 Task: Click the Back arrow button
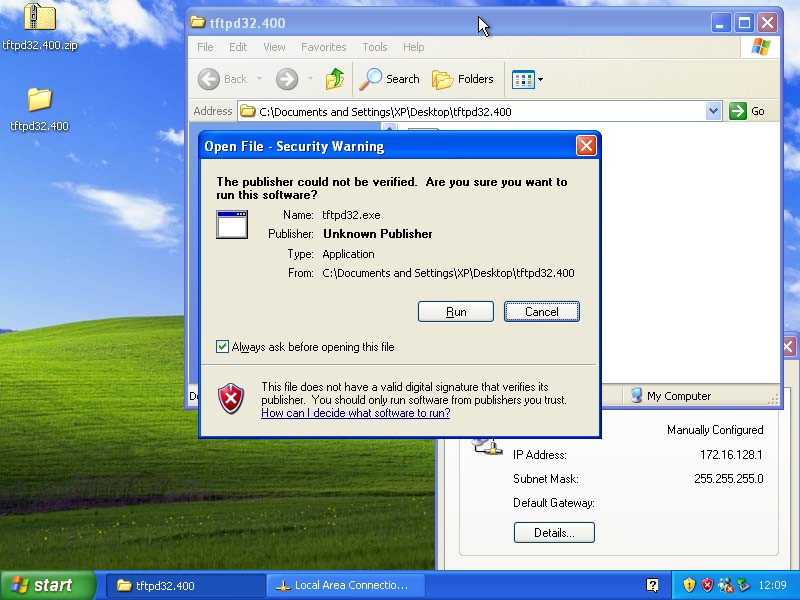click(223, 79)
